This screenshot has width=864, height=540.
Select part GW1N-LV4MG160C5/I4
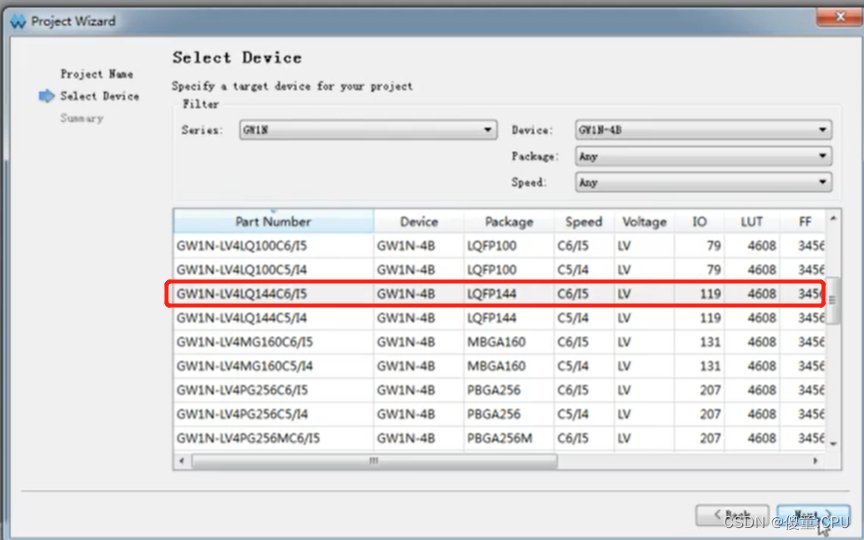(499, 366)
